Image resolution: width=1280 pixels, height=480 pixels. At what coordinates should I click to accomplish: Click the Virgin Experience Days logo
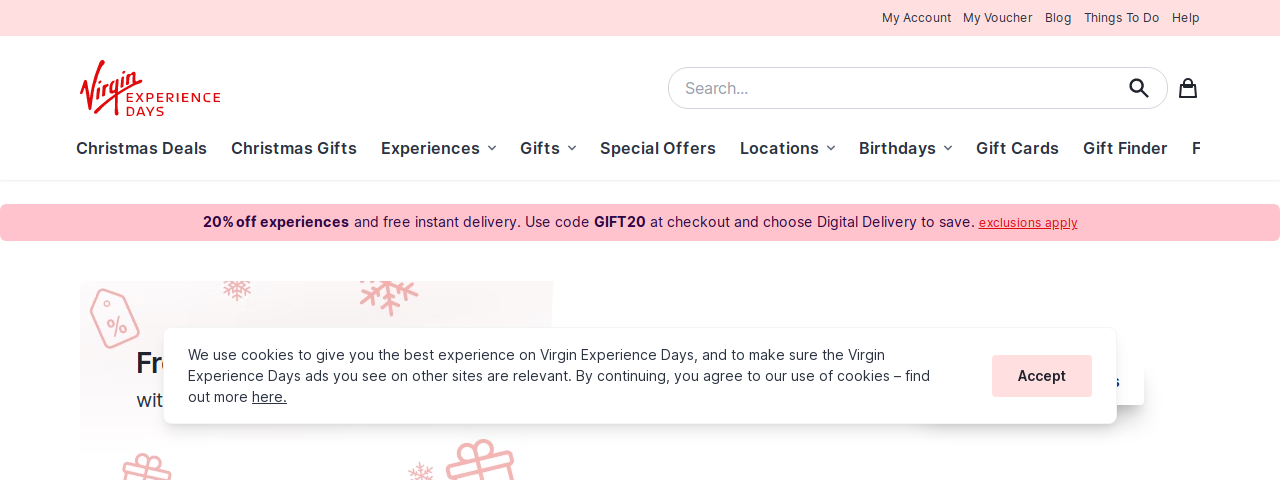click(x=150, y=88)
